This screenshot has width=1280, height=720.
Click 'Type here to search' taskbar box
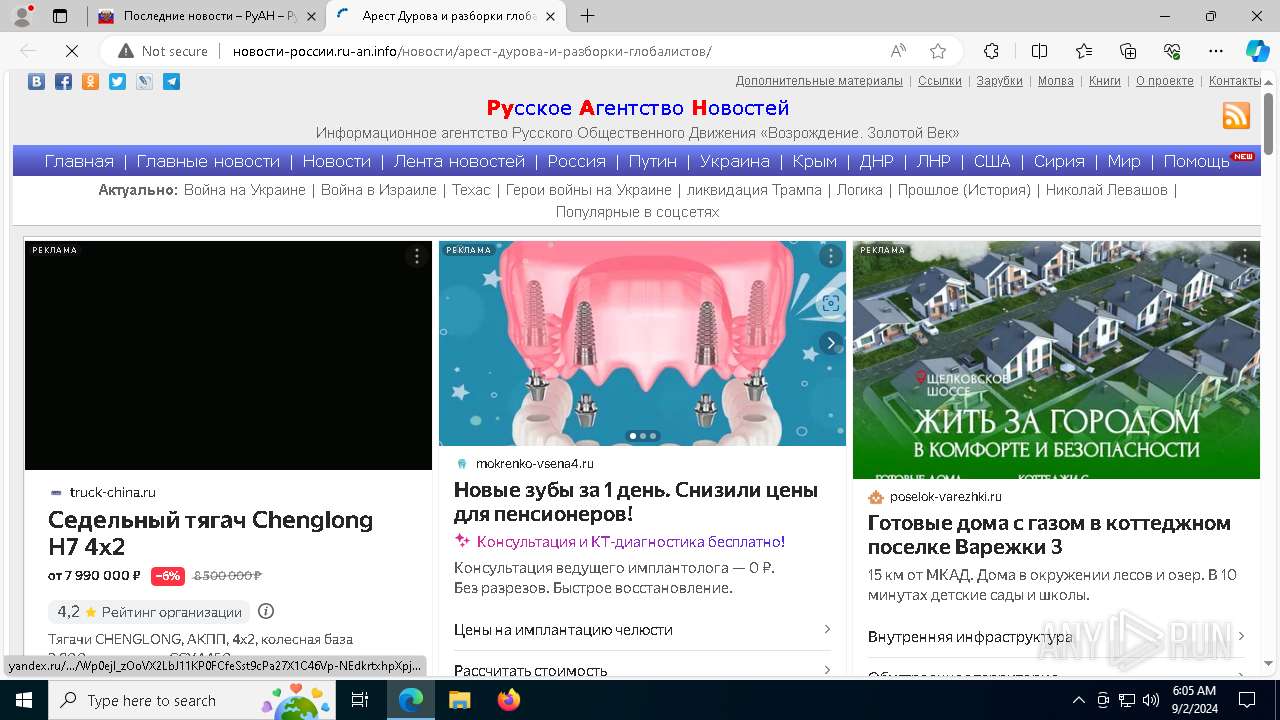pos(194,700)
